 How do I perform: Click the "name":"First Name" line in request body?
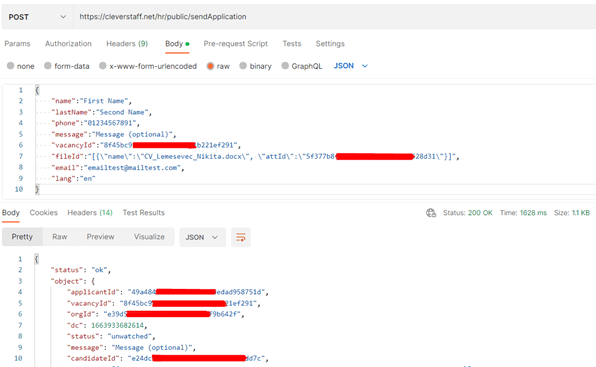pyautogui.click(x=91, y=101)
